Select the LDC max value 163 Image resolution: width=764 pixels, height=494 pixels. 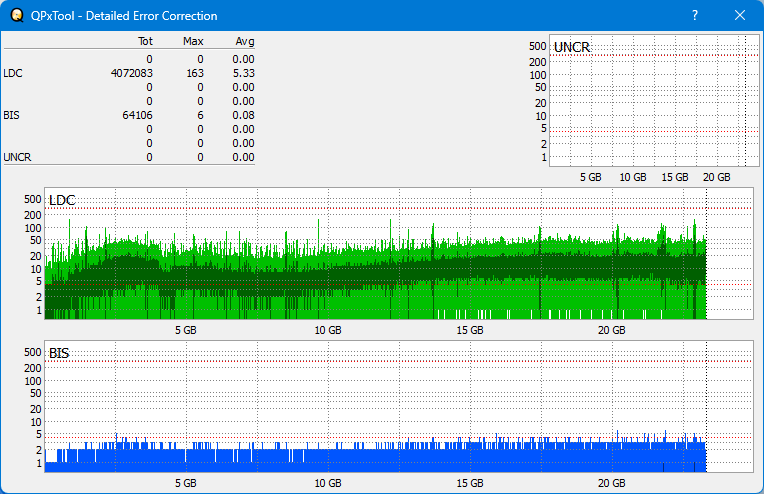tap(195, 73)
